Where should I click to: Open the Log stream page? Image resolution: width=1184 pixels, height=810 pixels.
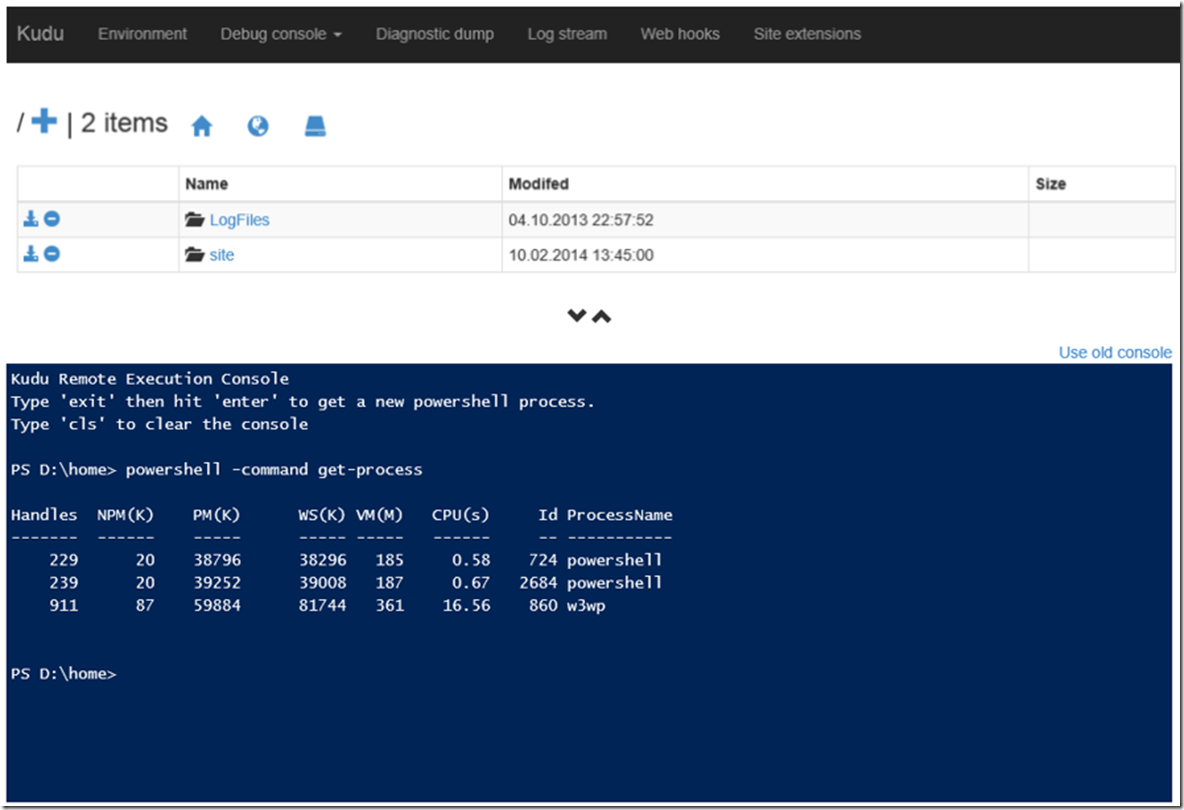(567, 34)
